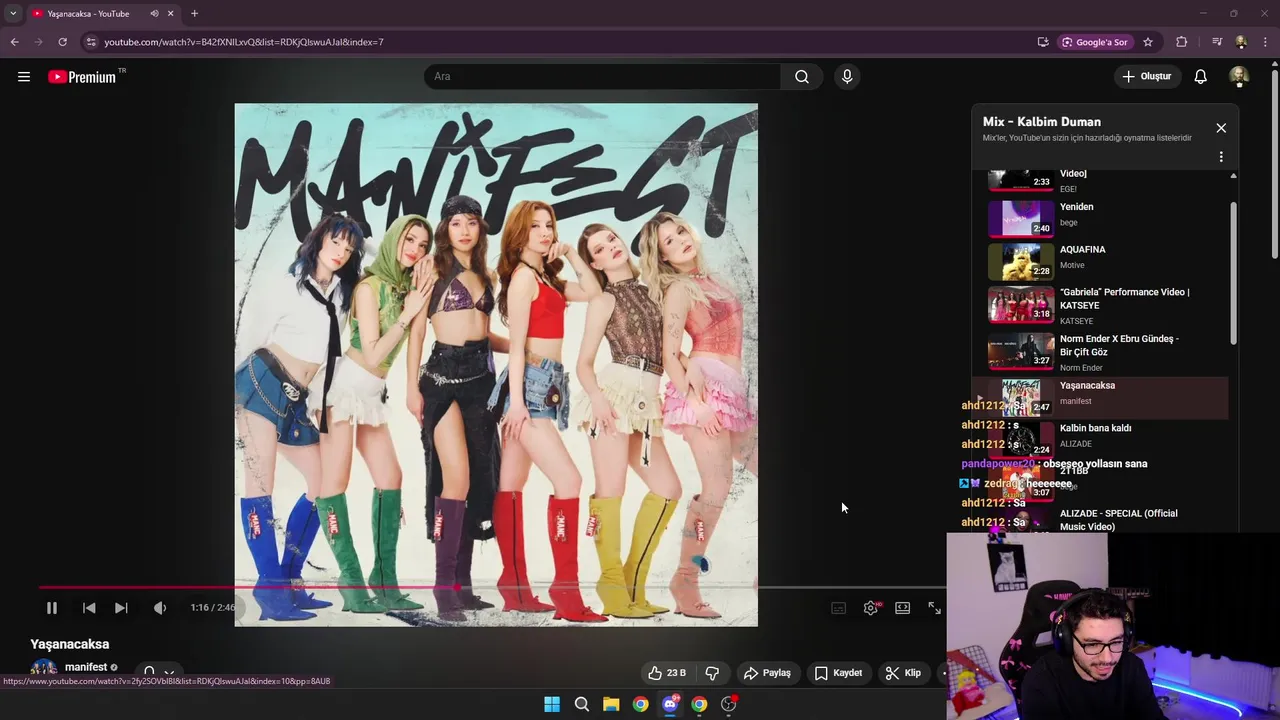1280x720 pixels.
Task: Open Windows taskbar search
Action: click(581, 704)
